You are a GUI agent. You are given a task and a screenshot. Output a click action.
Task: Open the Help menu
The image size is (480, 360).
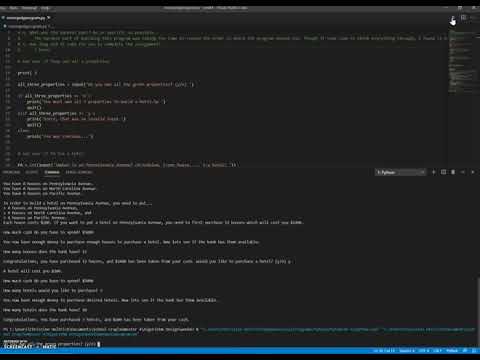[45, 8]
